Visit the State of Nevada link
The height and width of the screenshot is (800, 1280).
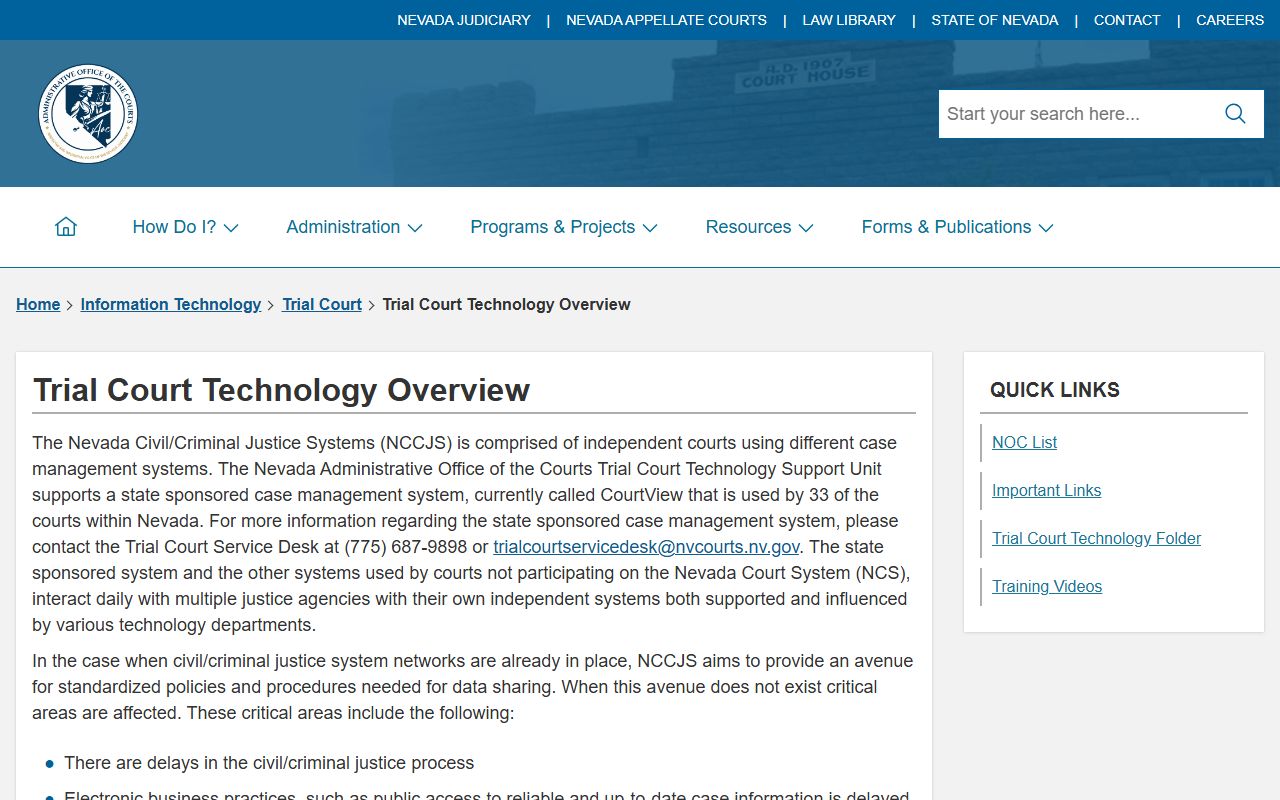tap(994, 20)
